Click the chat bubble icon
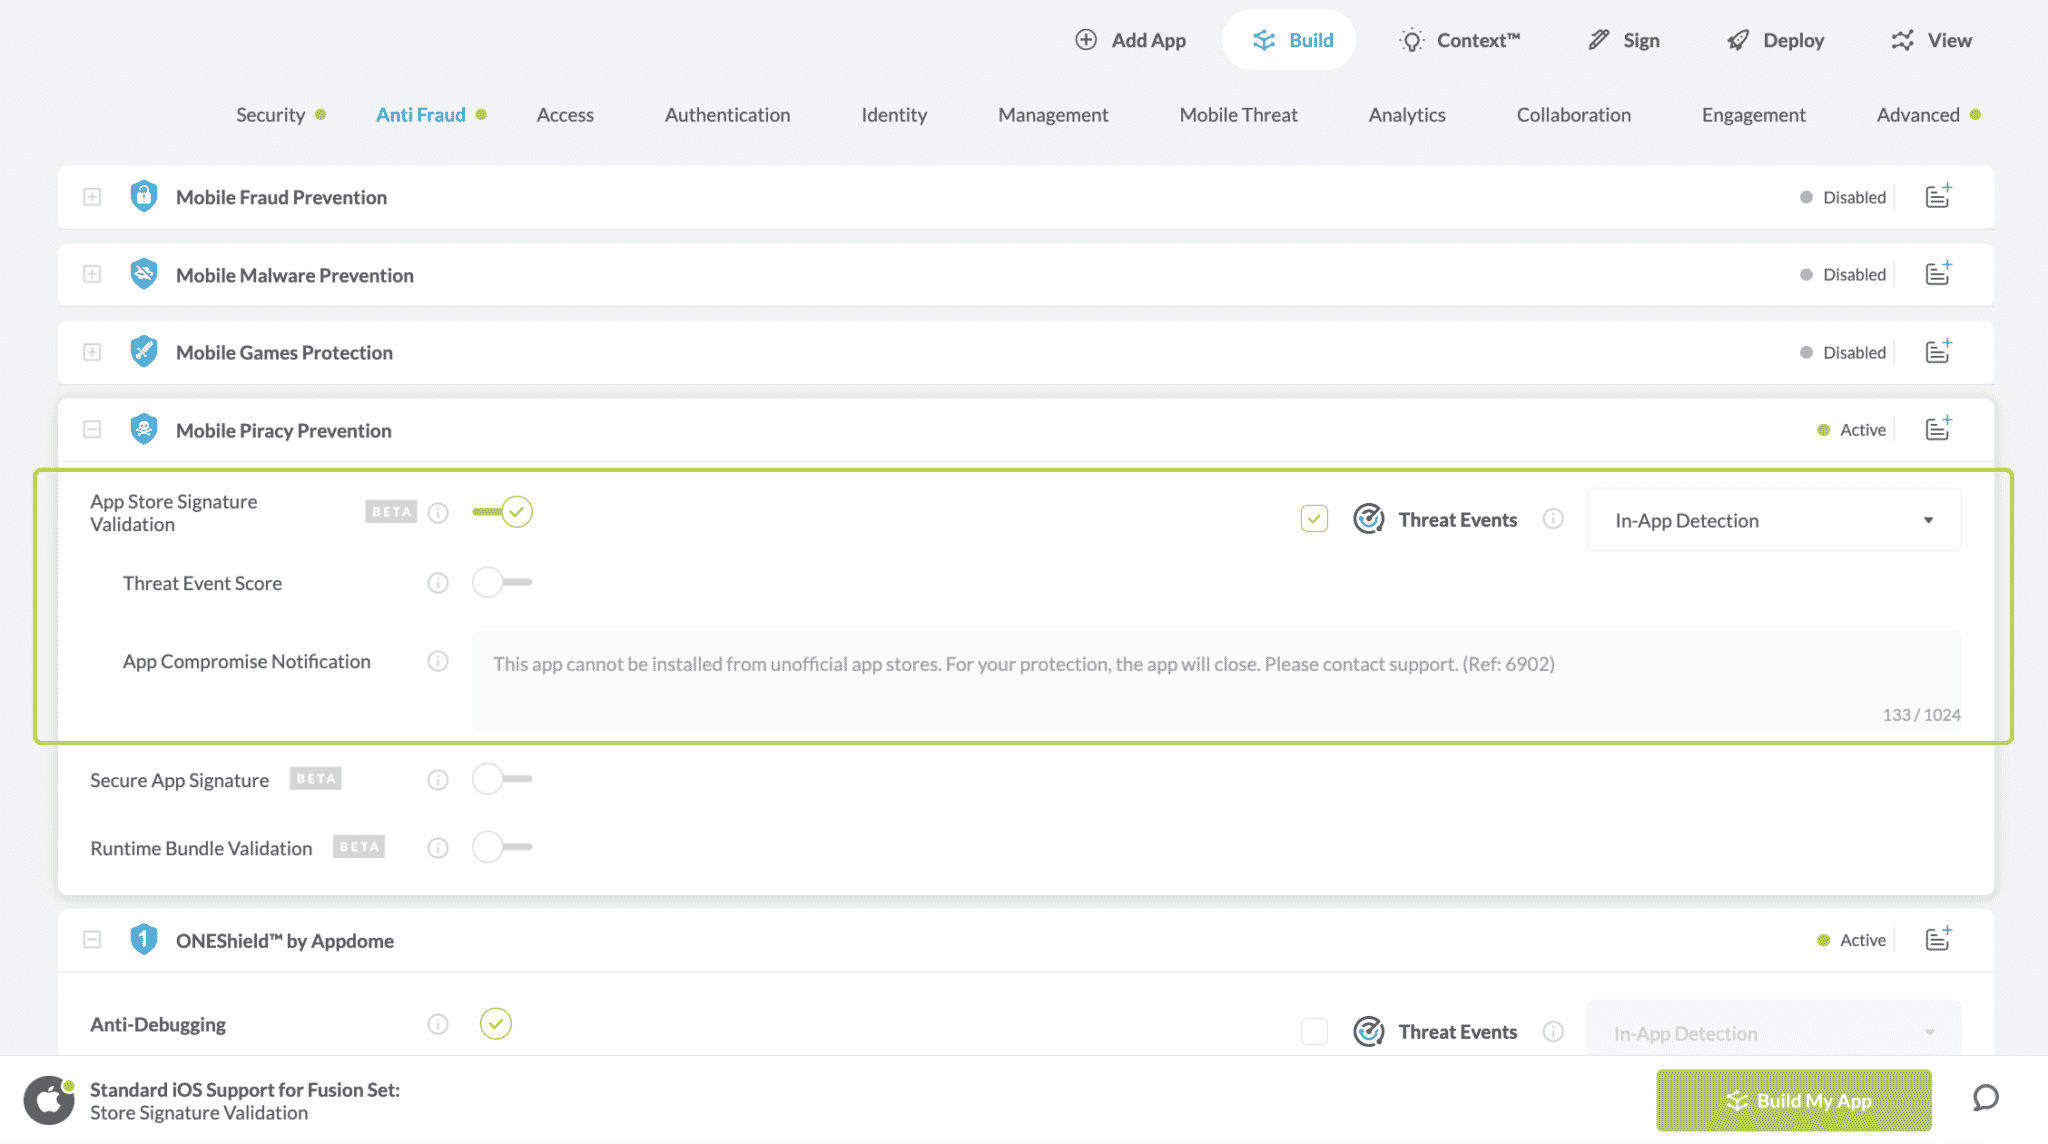 pyautogui.click(x=1985, y=1098)
